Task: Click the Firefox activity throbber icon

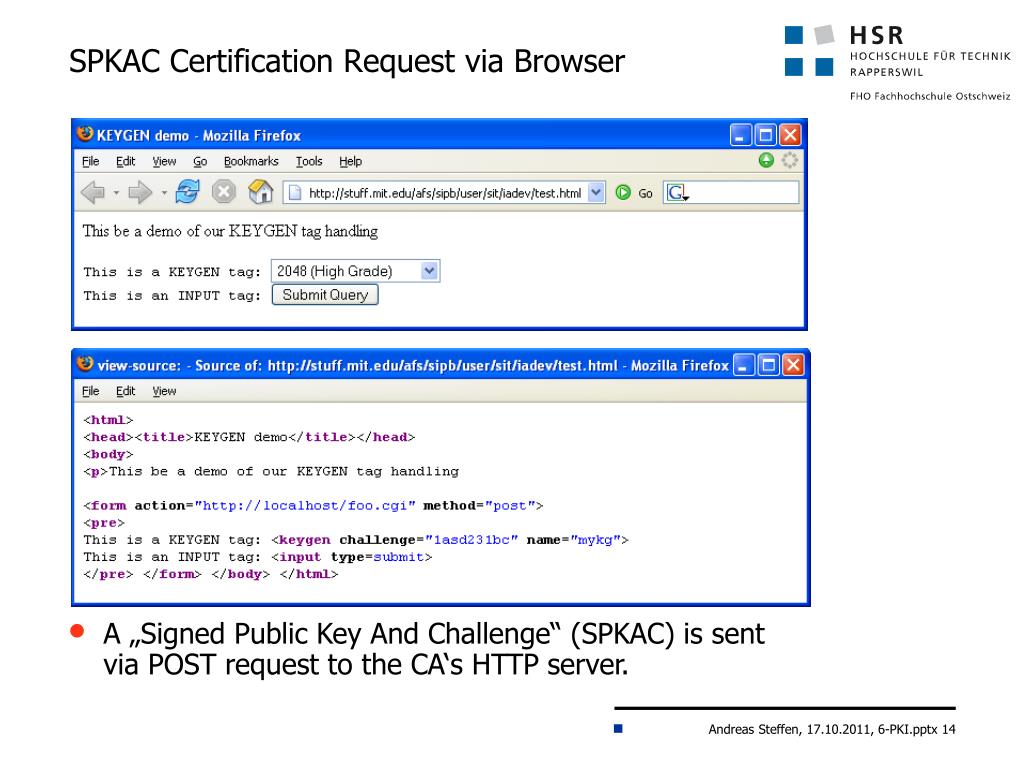Action: (x=790, y=160)
